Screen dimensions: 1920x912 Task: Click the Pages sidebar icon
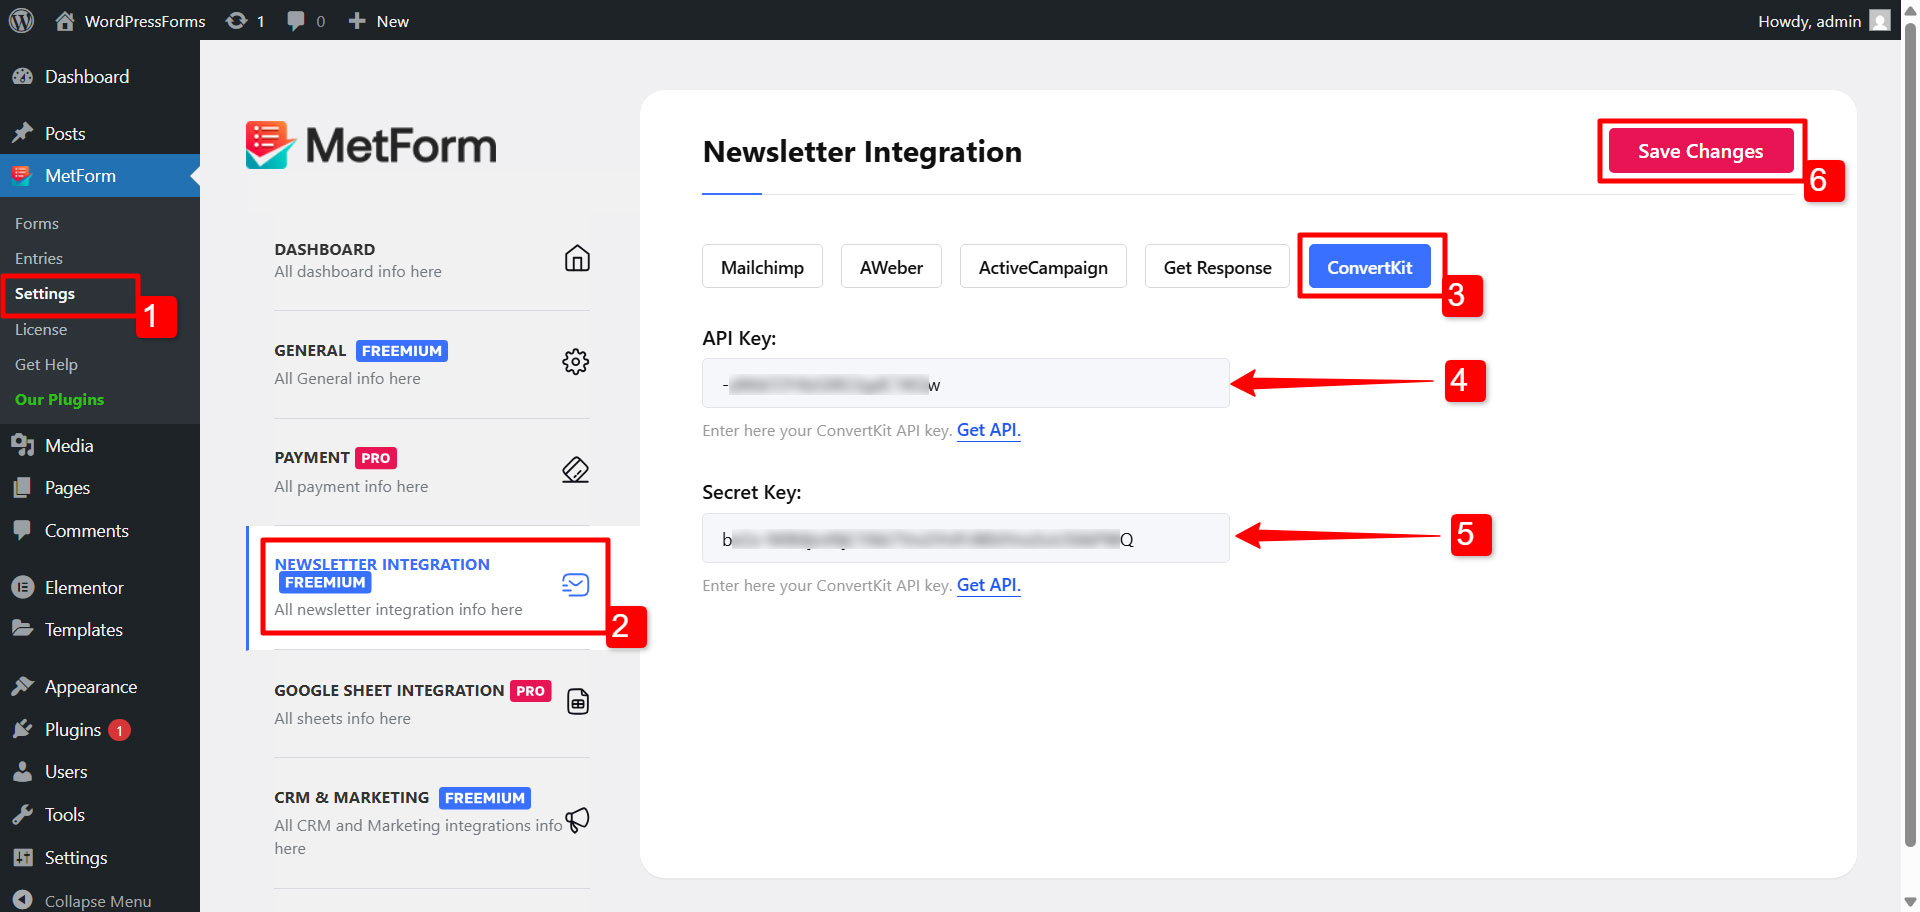tap(22, 488)
